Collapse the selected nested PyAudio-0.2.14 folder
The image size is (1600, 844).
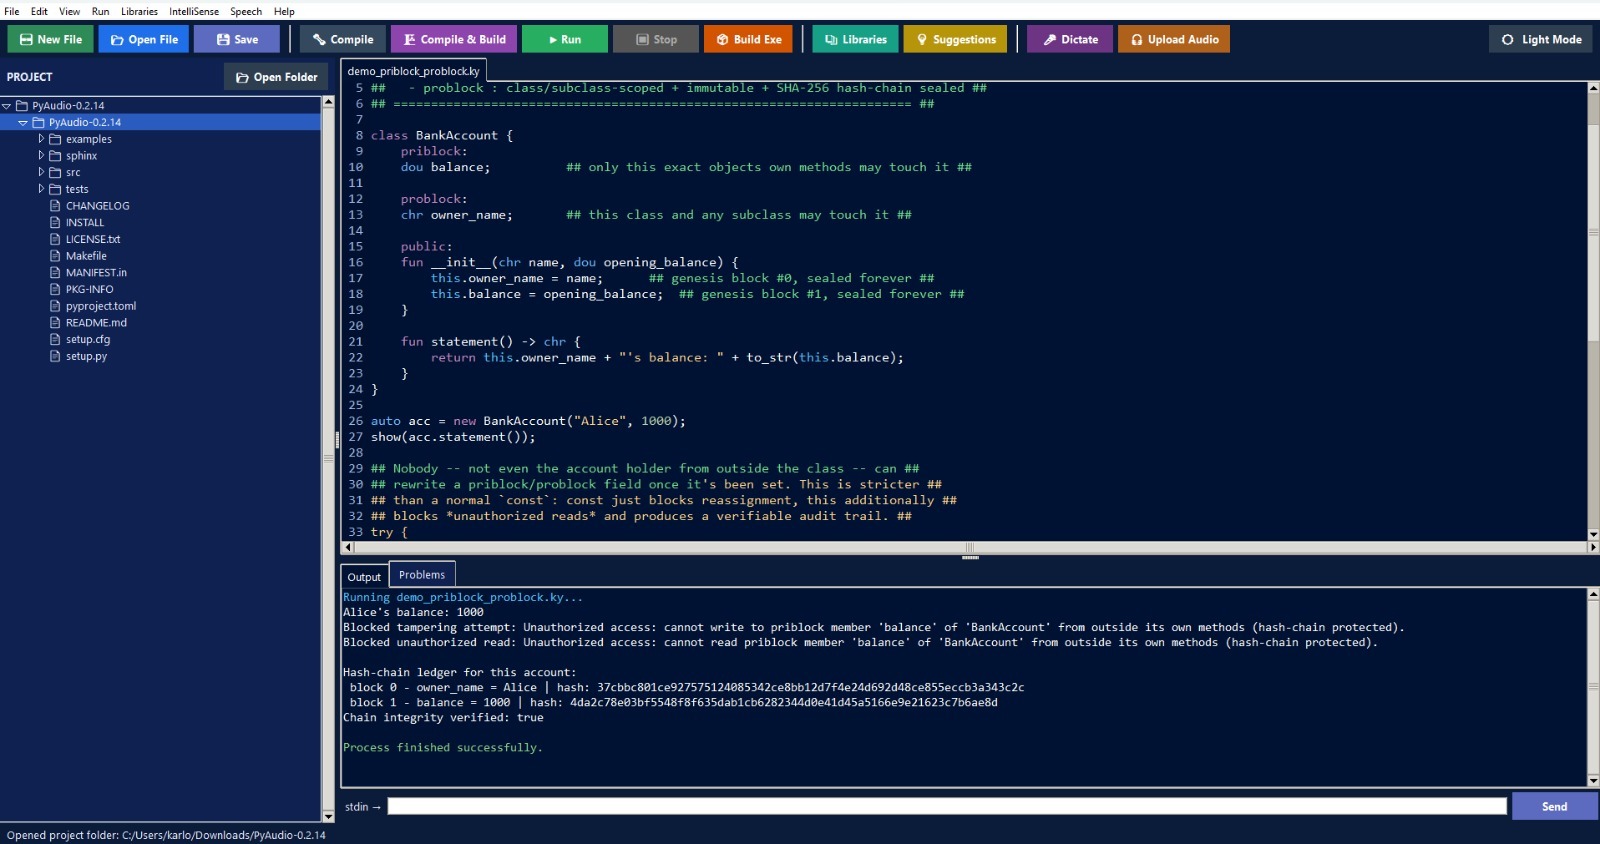(23, 122)
